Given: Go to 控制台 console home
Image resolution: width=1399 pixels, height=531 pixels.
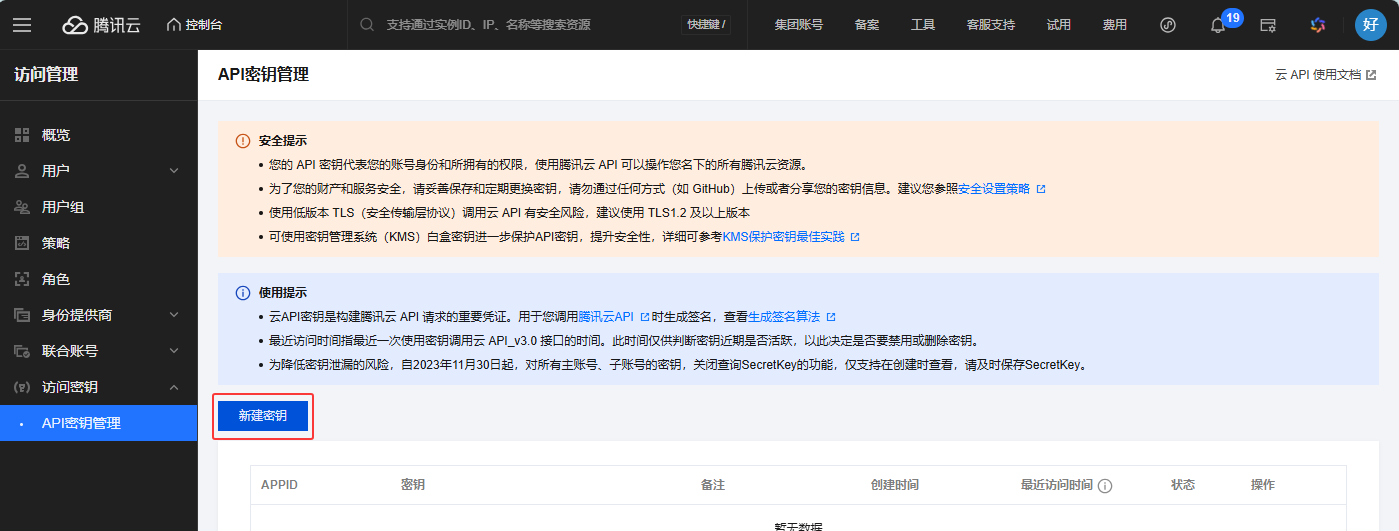Looking at the screenshot, I should coord(194,25).
